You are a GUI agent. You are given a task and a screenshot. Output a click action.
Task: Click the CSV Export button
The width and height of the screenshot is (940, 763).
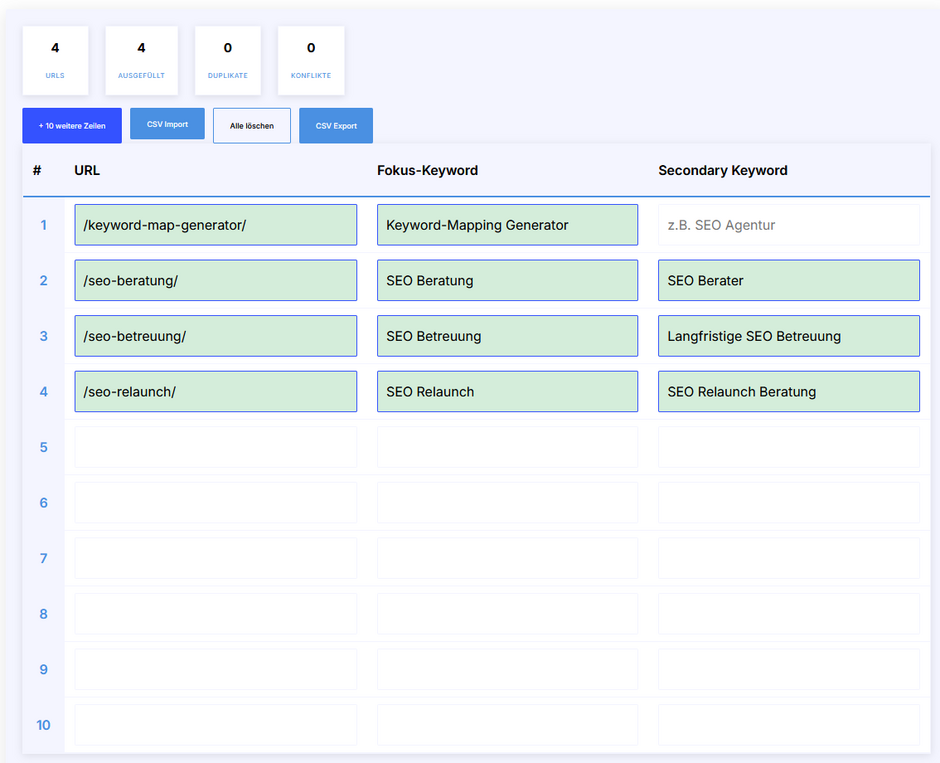(335, 125)
